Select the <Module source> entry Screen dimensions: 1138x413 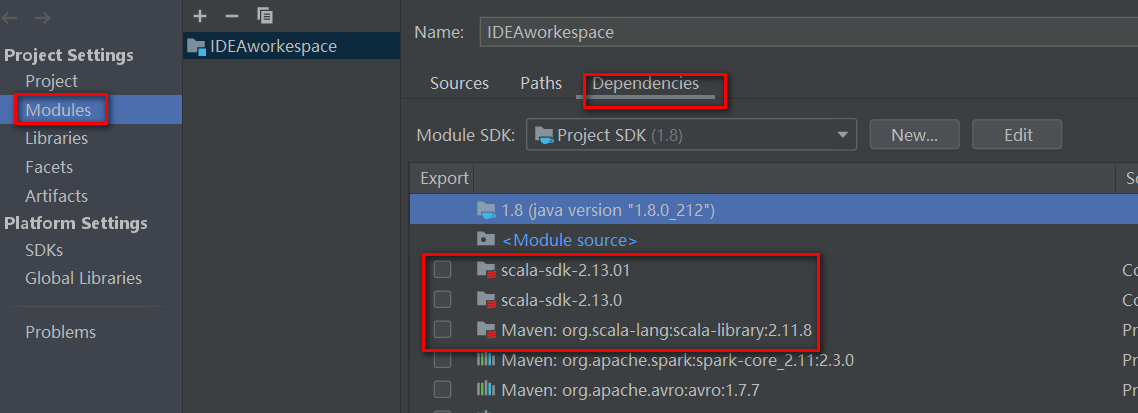(x=569, y=240)
